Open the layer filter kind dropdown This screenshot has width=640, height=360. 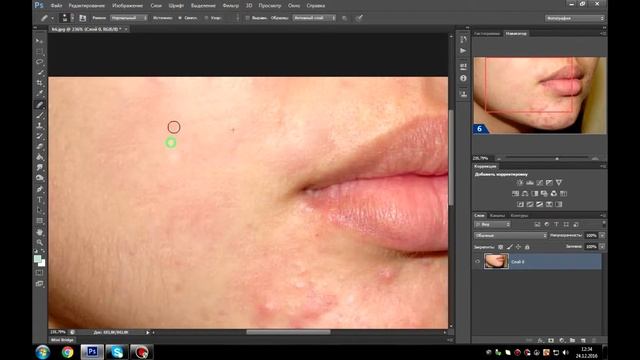(x=492, y=224)
